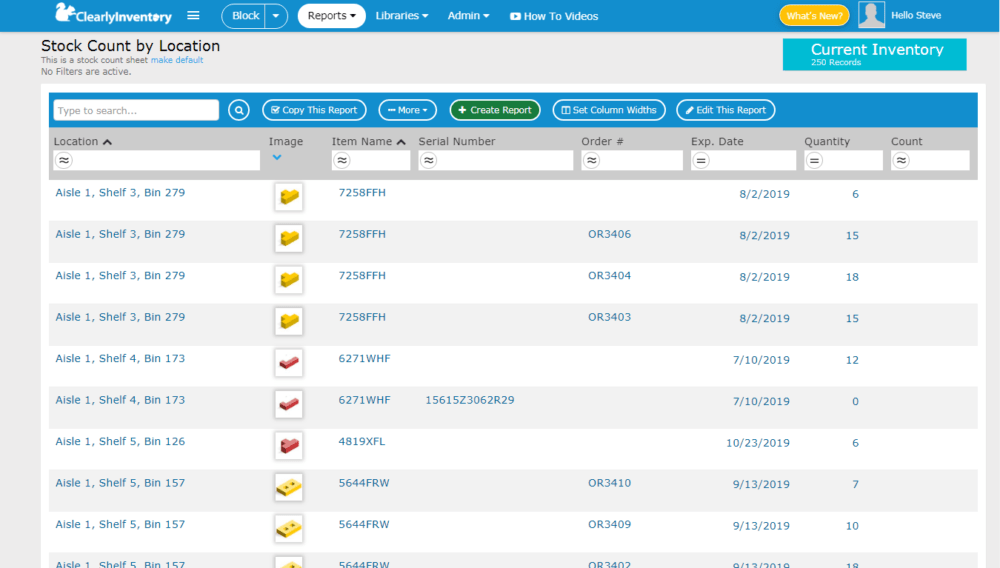
Task: Click Hello Steve user menu
Action: pos(916,15)
